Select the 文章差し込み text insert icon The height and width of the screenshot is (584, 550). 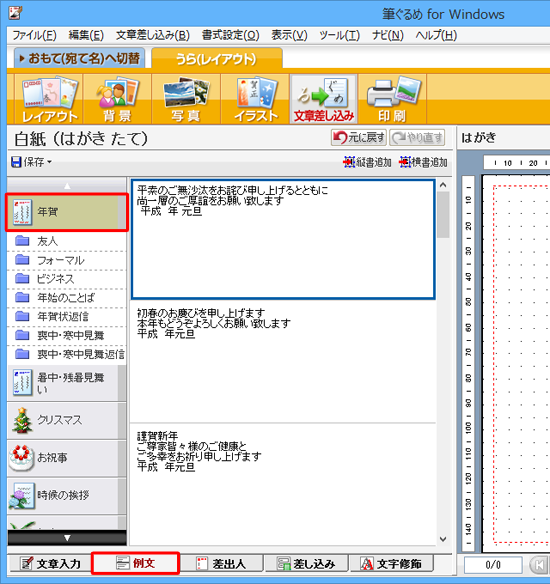324,99
